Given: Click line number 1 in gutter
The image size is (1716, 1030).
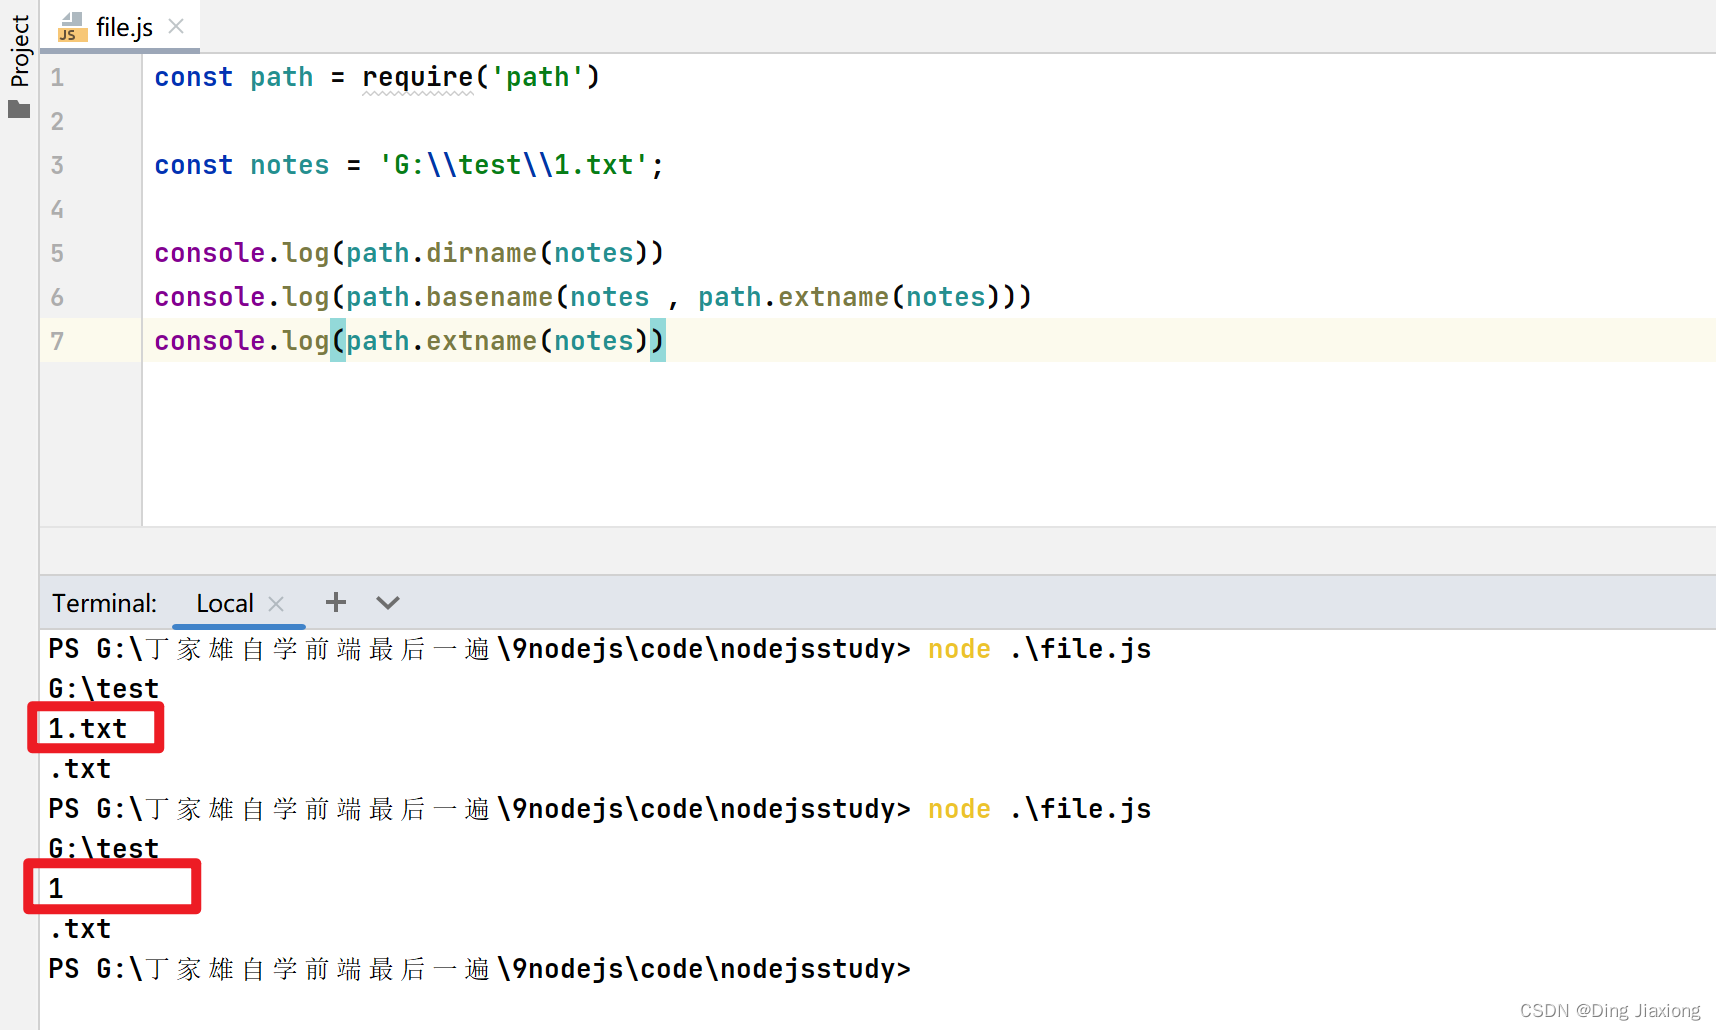Looking at the screenshot, I should (57, 78).
